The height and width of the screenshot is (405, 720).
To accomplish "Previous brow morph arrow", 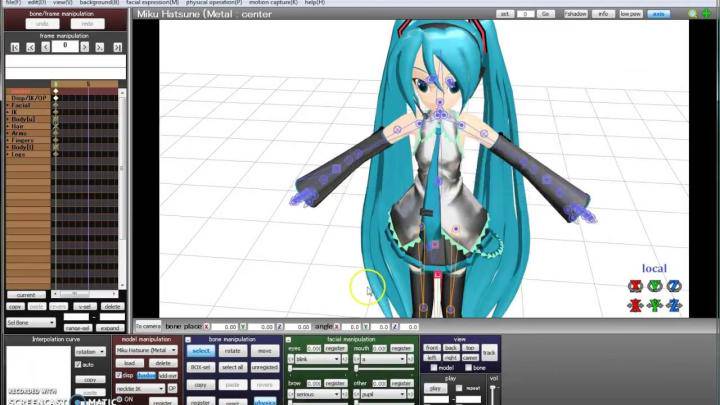I will point(291,394).
